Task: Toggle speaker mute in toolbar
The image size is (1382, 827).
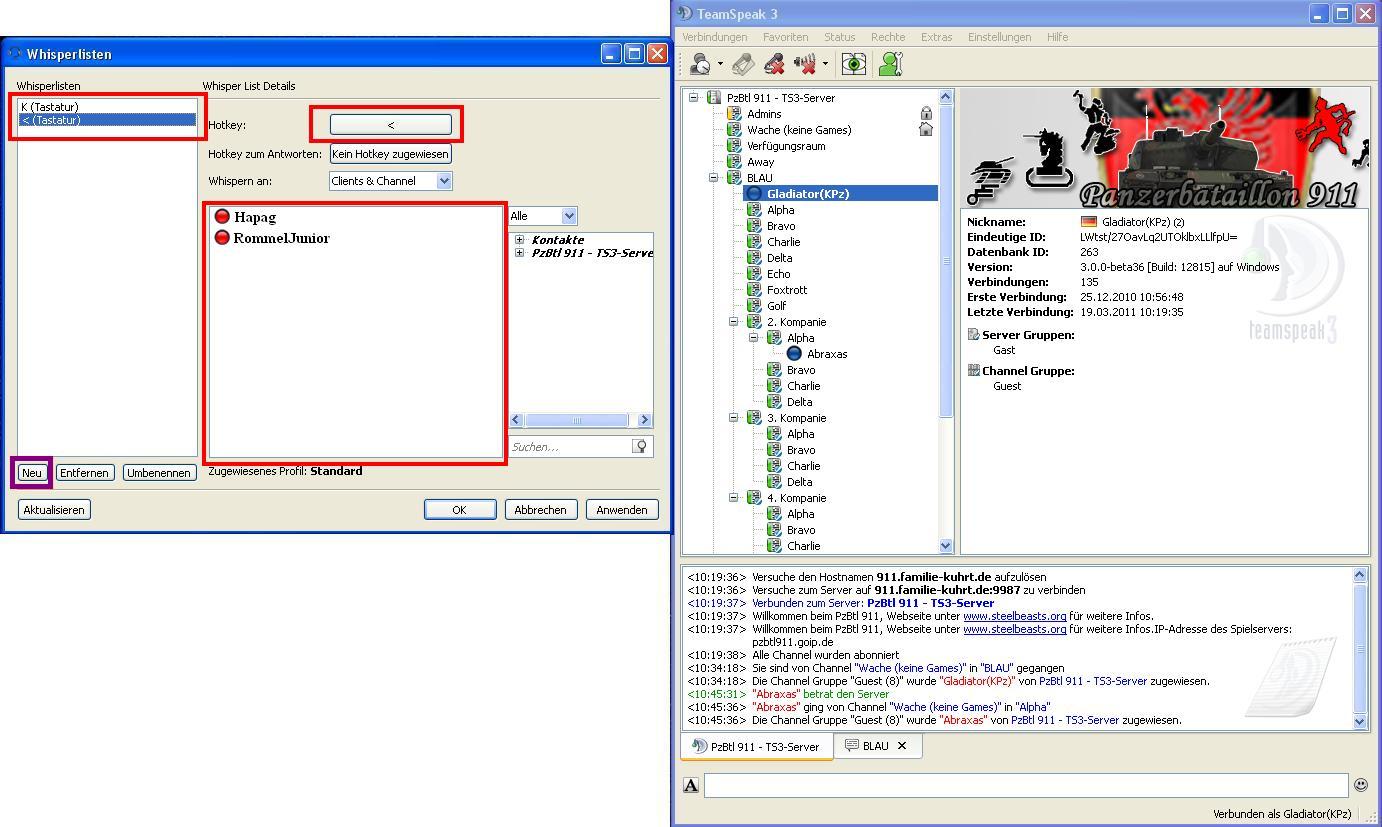Action: pos(805,65)
